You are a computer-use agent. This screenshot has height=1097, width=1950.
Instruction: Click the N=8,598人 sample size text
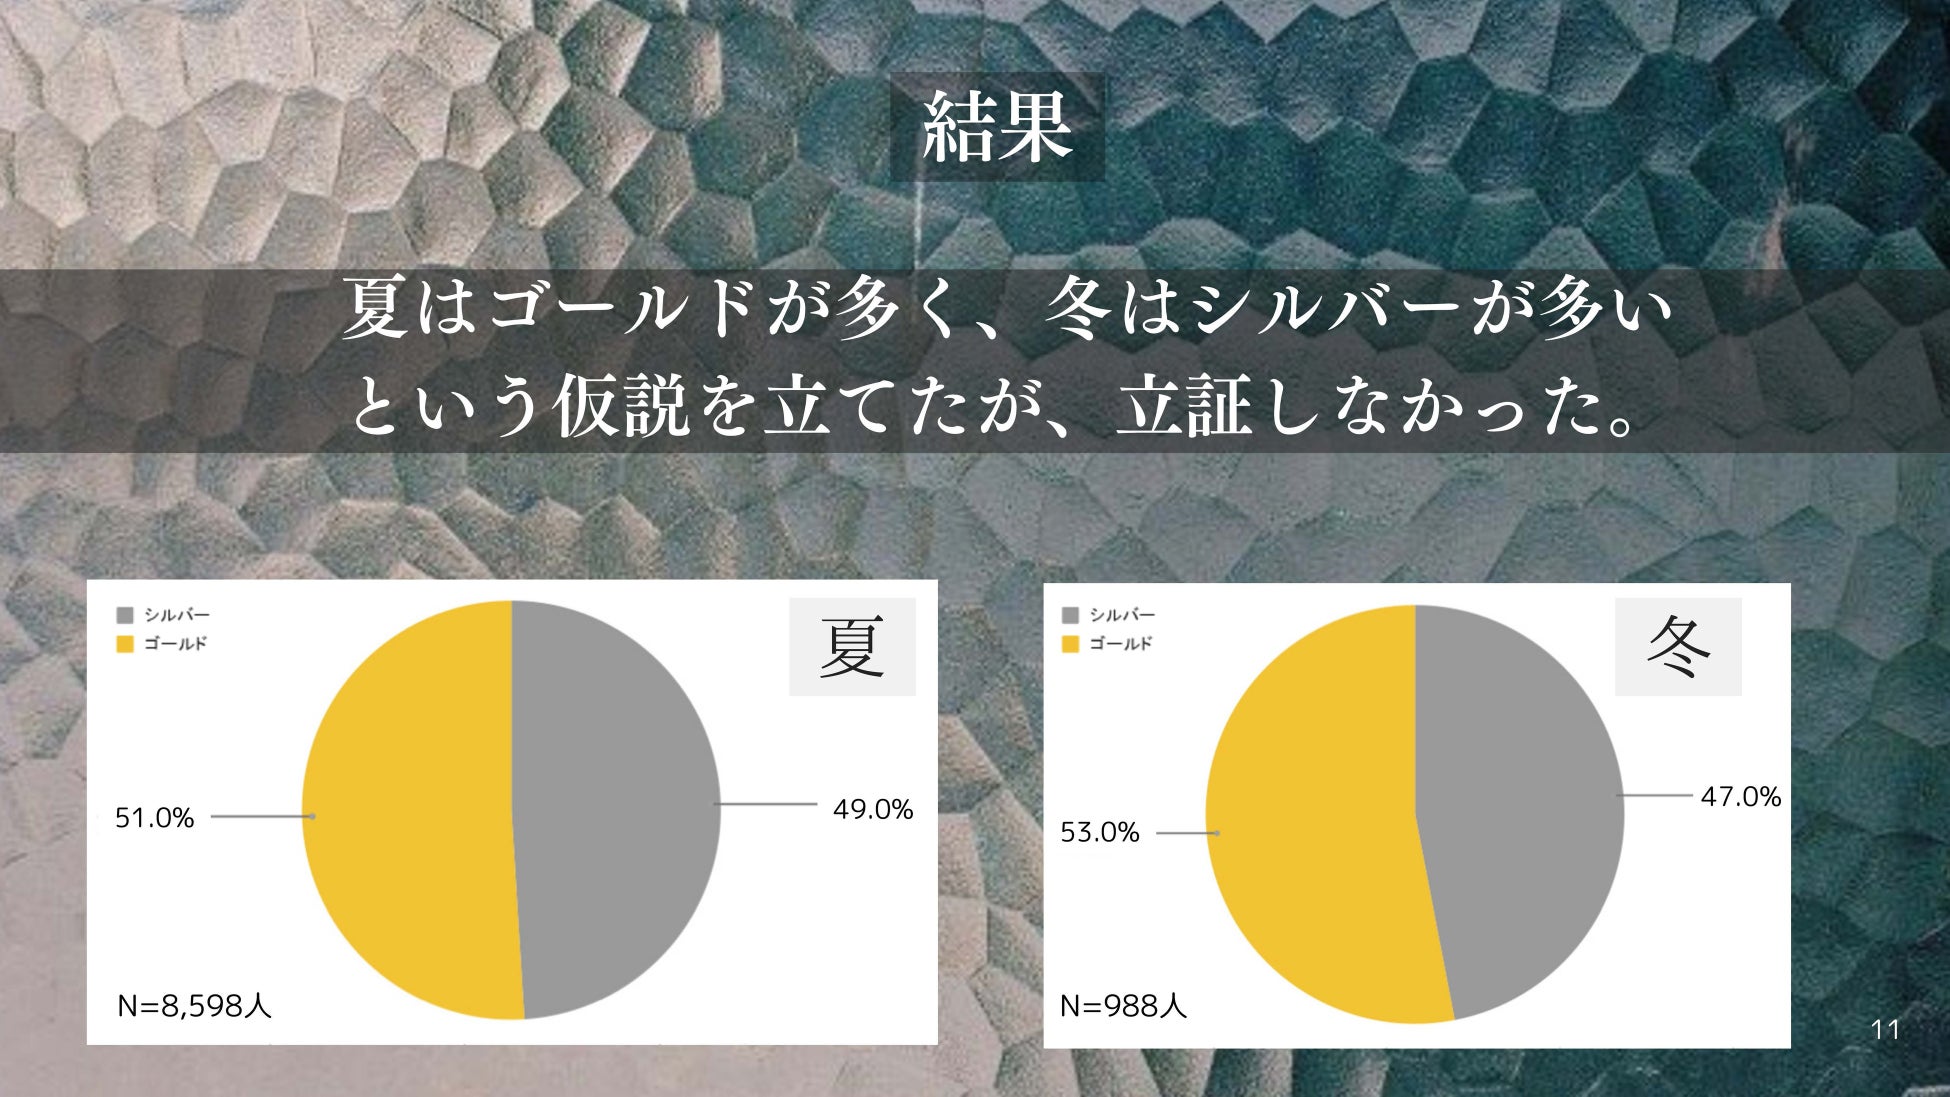(x=194, y=1006)
